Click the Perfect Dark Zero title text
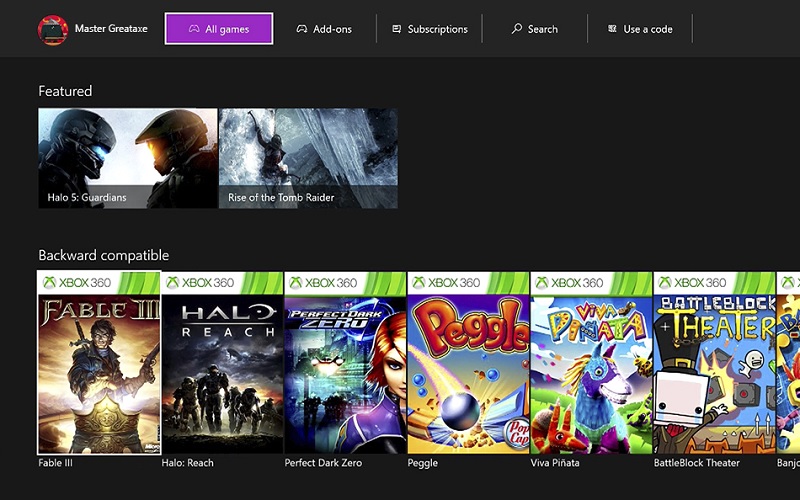 pos(323,463)
